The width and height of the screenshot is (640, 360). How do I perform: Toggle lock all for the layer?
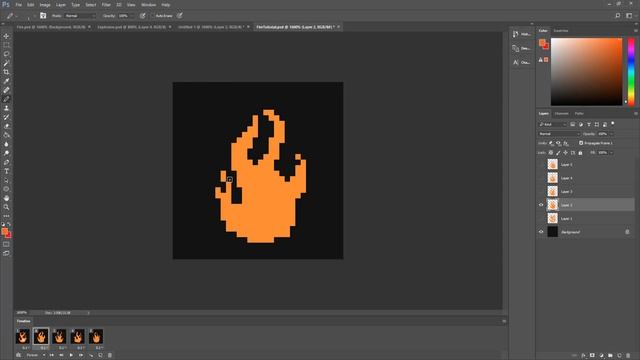tap(580, 153)
